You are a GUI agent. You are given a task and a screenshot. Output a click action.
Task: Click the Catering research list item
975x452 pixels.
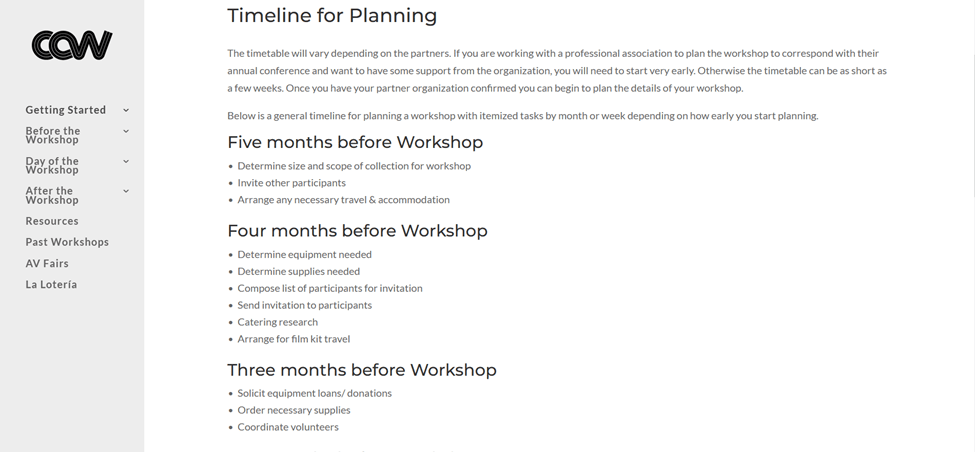(x=277, y=322)
